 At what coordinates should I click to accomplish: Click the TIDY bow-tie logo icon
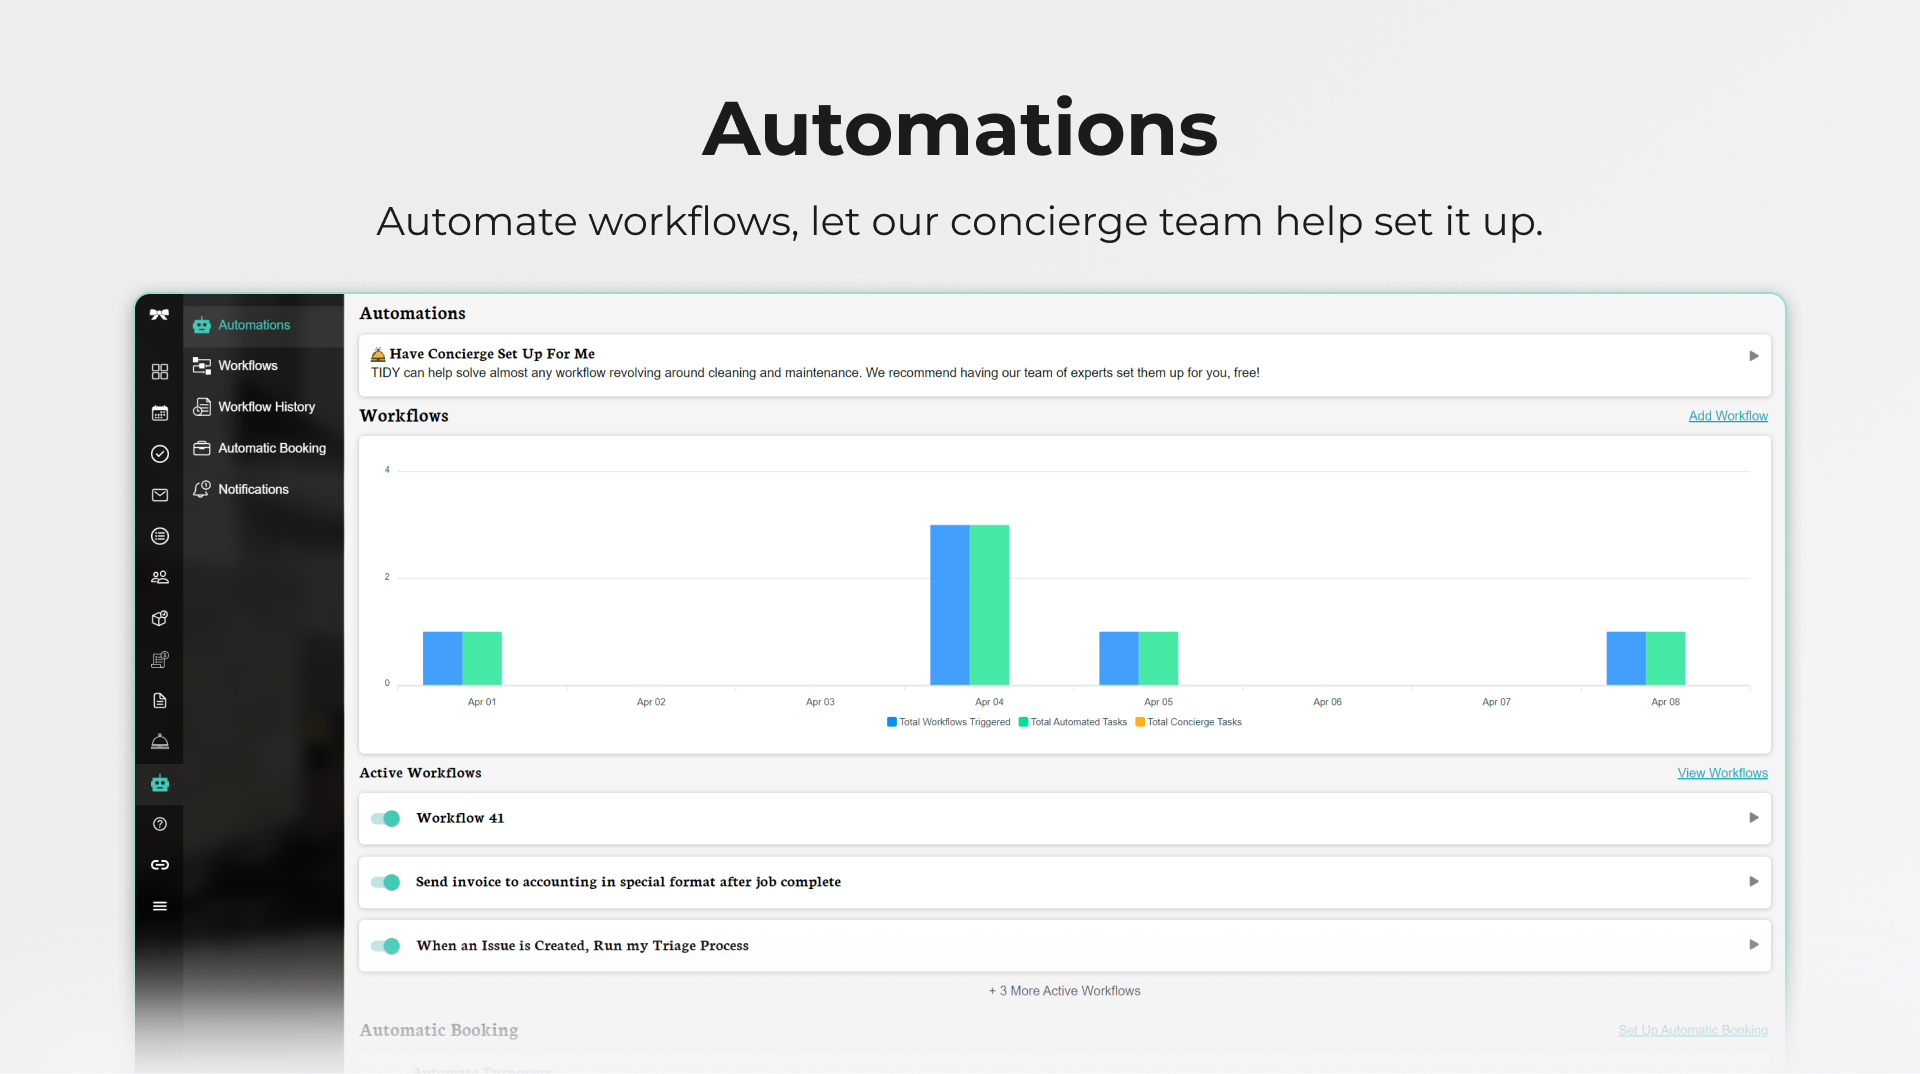click(x=159, y=315)
